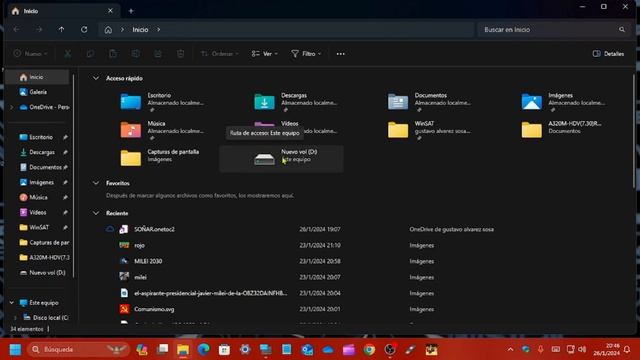Show hidden system tray icons

(510, 349)
